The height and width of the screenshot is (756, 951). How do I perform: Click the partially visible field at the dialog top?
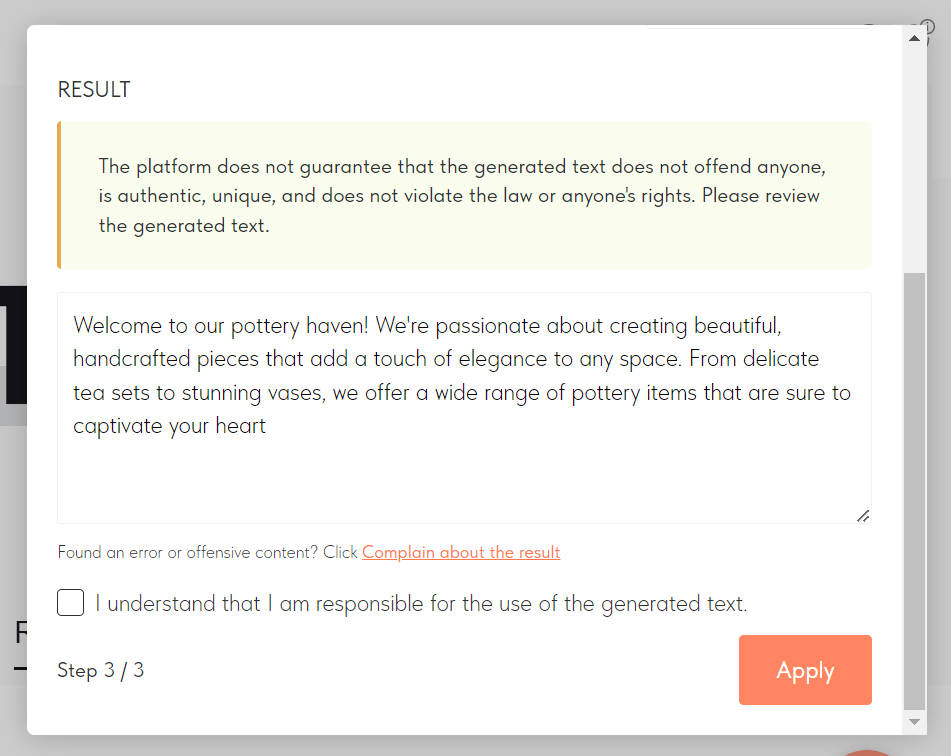tap(758, 27)
